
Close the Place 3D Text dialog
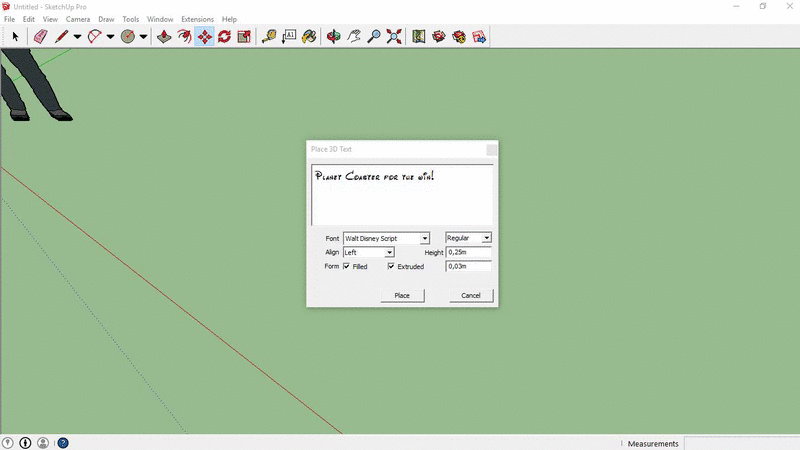click(x=491, y=149)
